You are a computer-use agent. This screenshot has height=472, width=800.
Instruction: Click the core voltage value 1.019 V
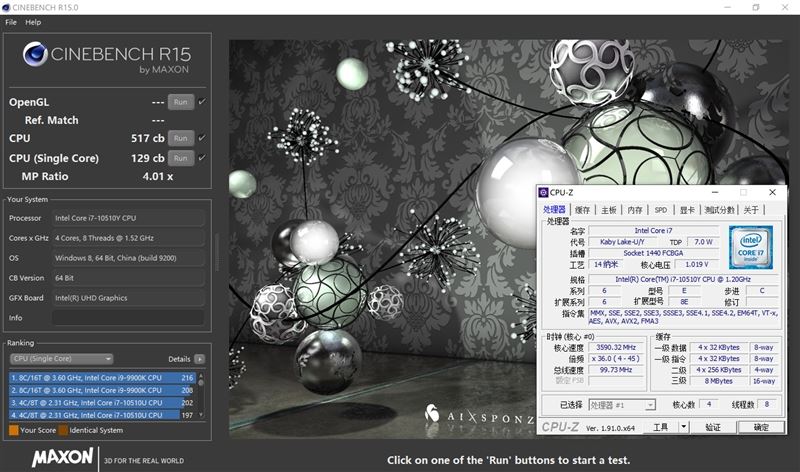coord(696,264)
